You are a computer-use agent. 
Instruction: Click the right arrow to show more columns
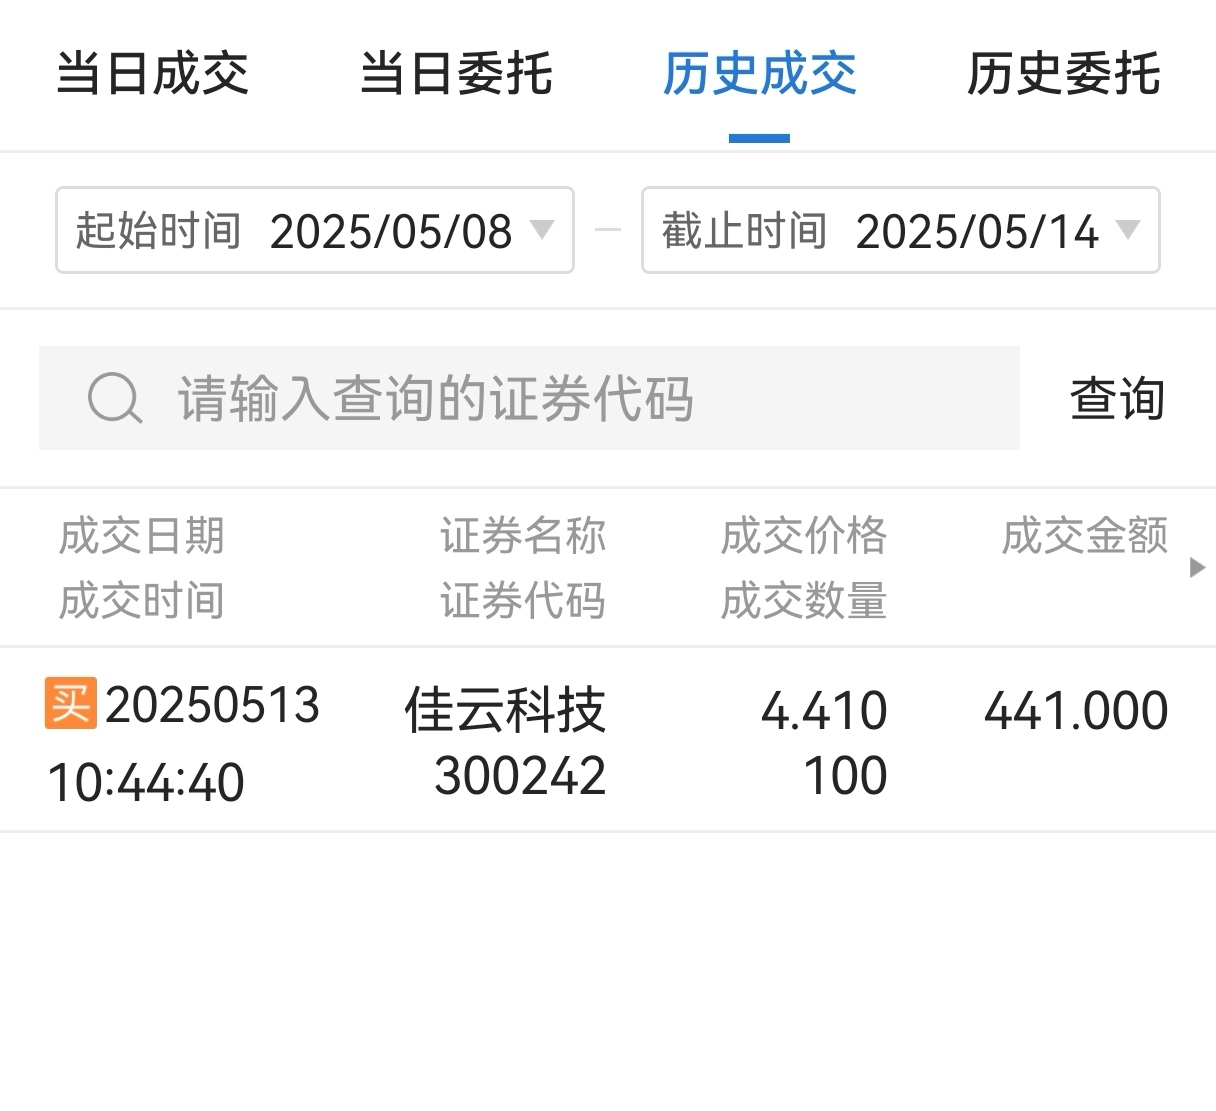coord(1197,568)
